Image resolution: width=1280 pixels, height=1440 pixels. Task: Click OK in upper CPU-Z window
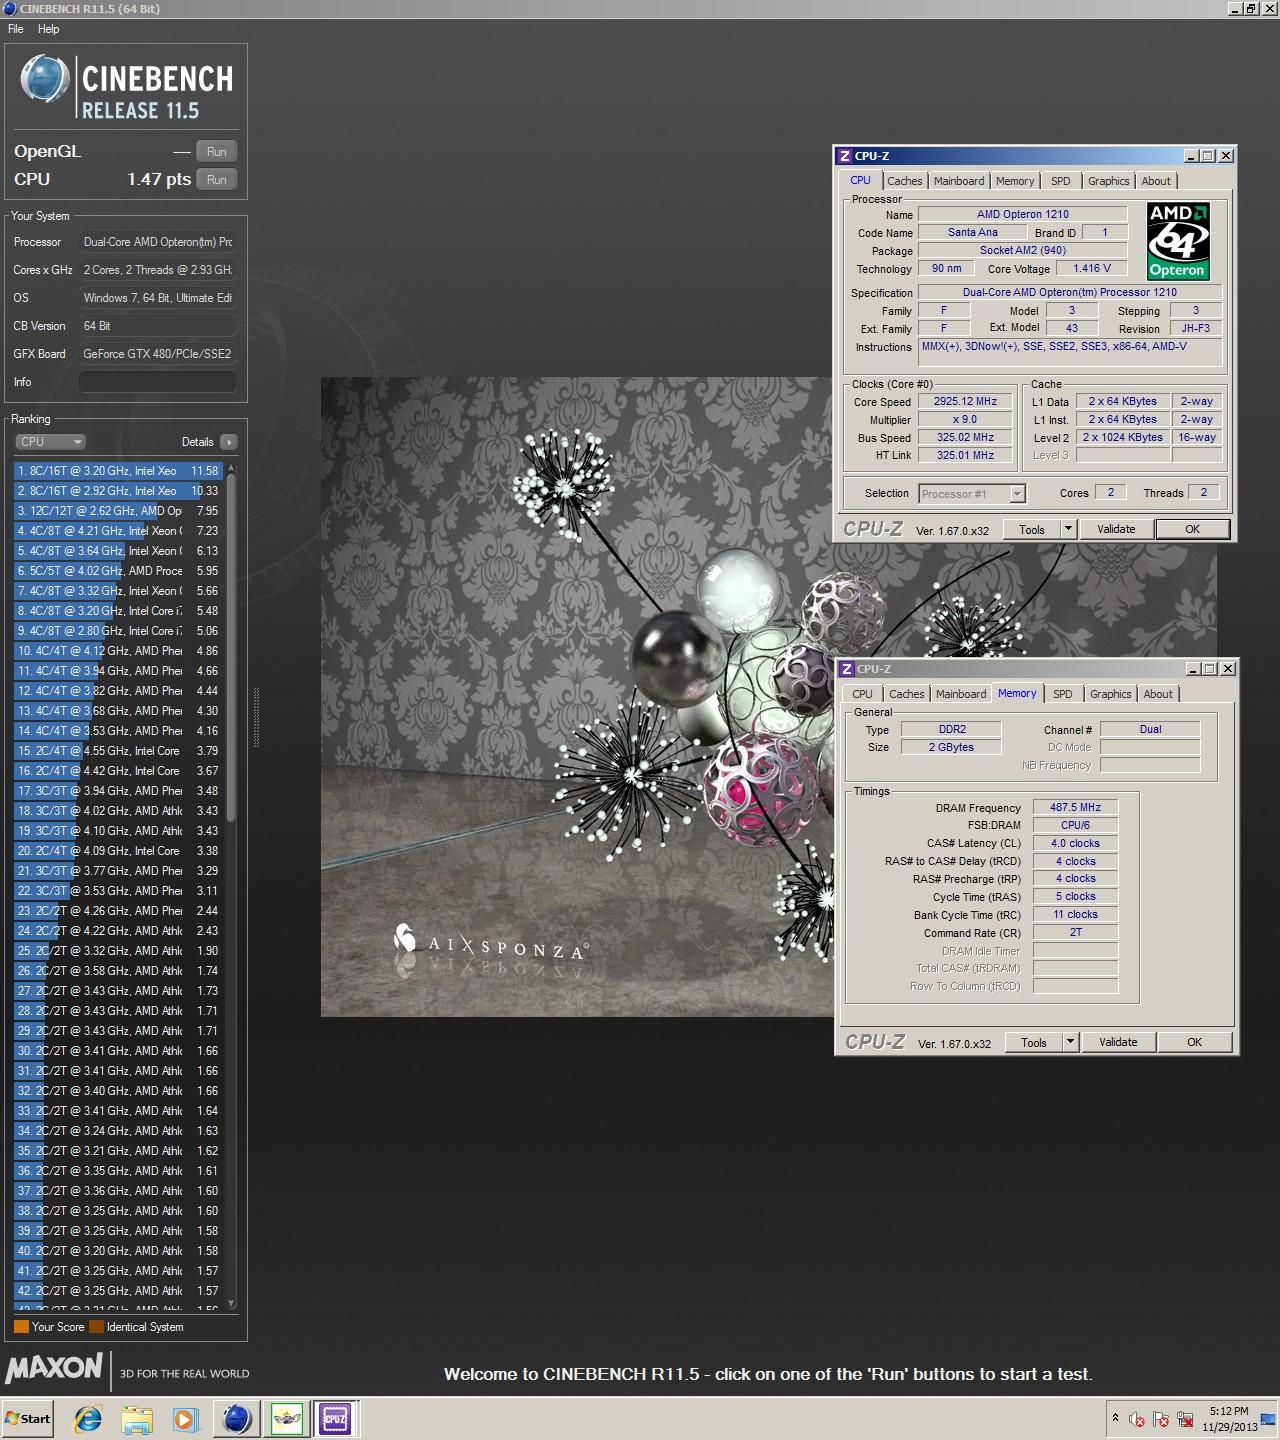1192,530
